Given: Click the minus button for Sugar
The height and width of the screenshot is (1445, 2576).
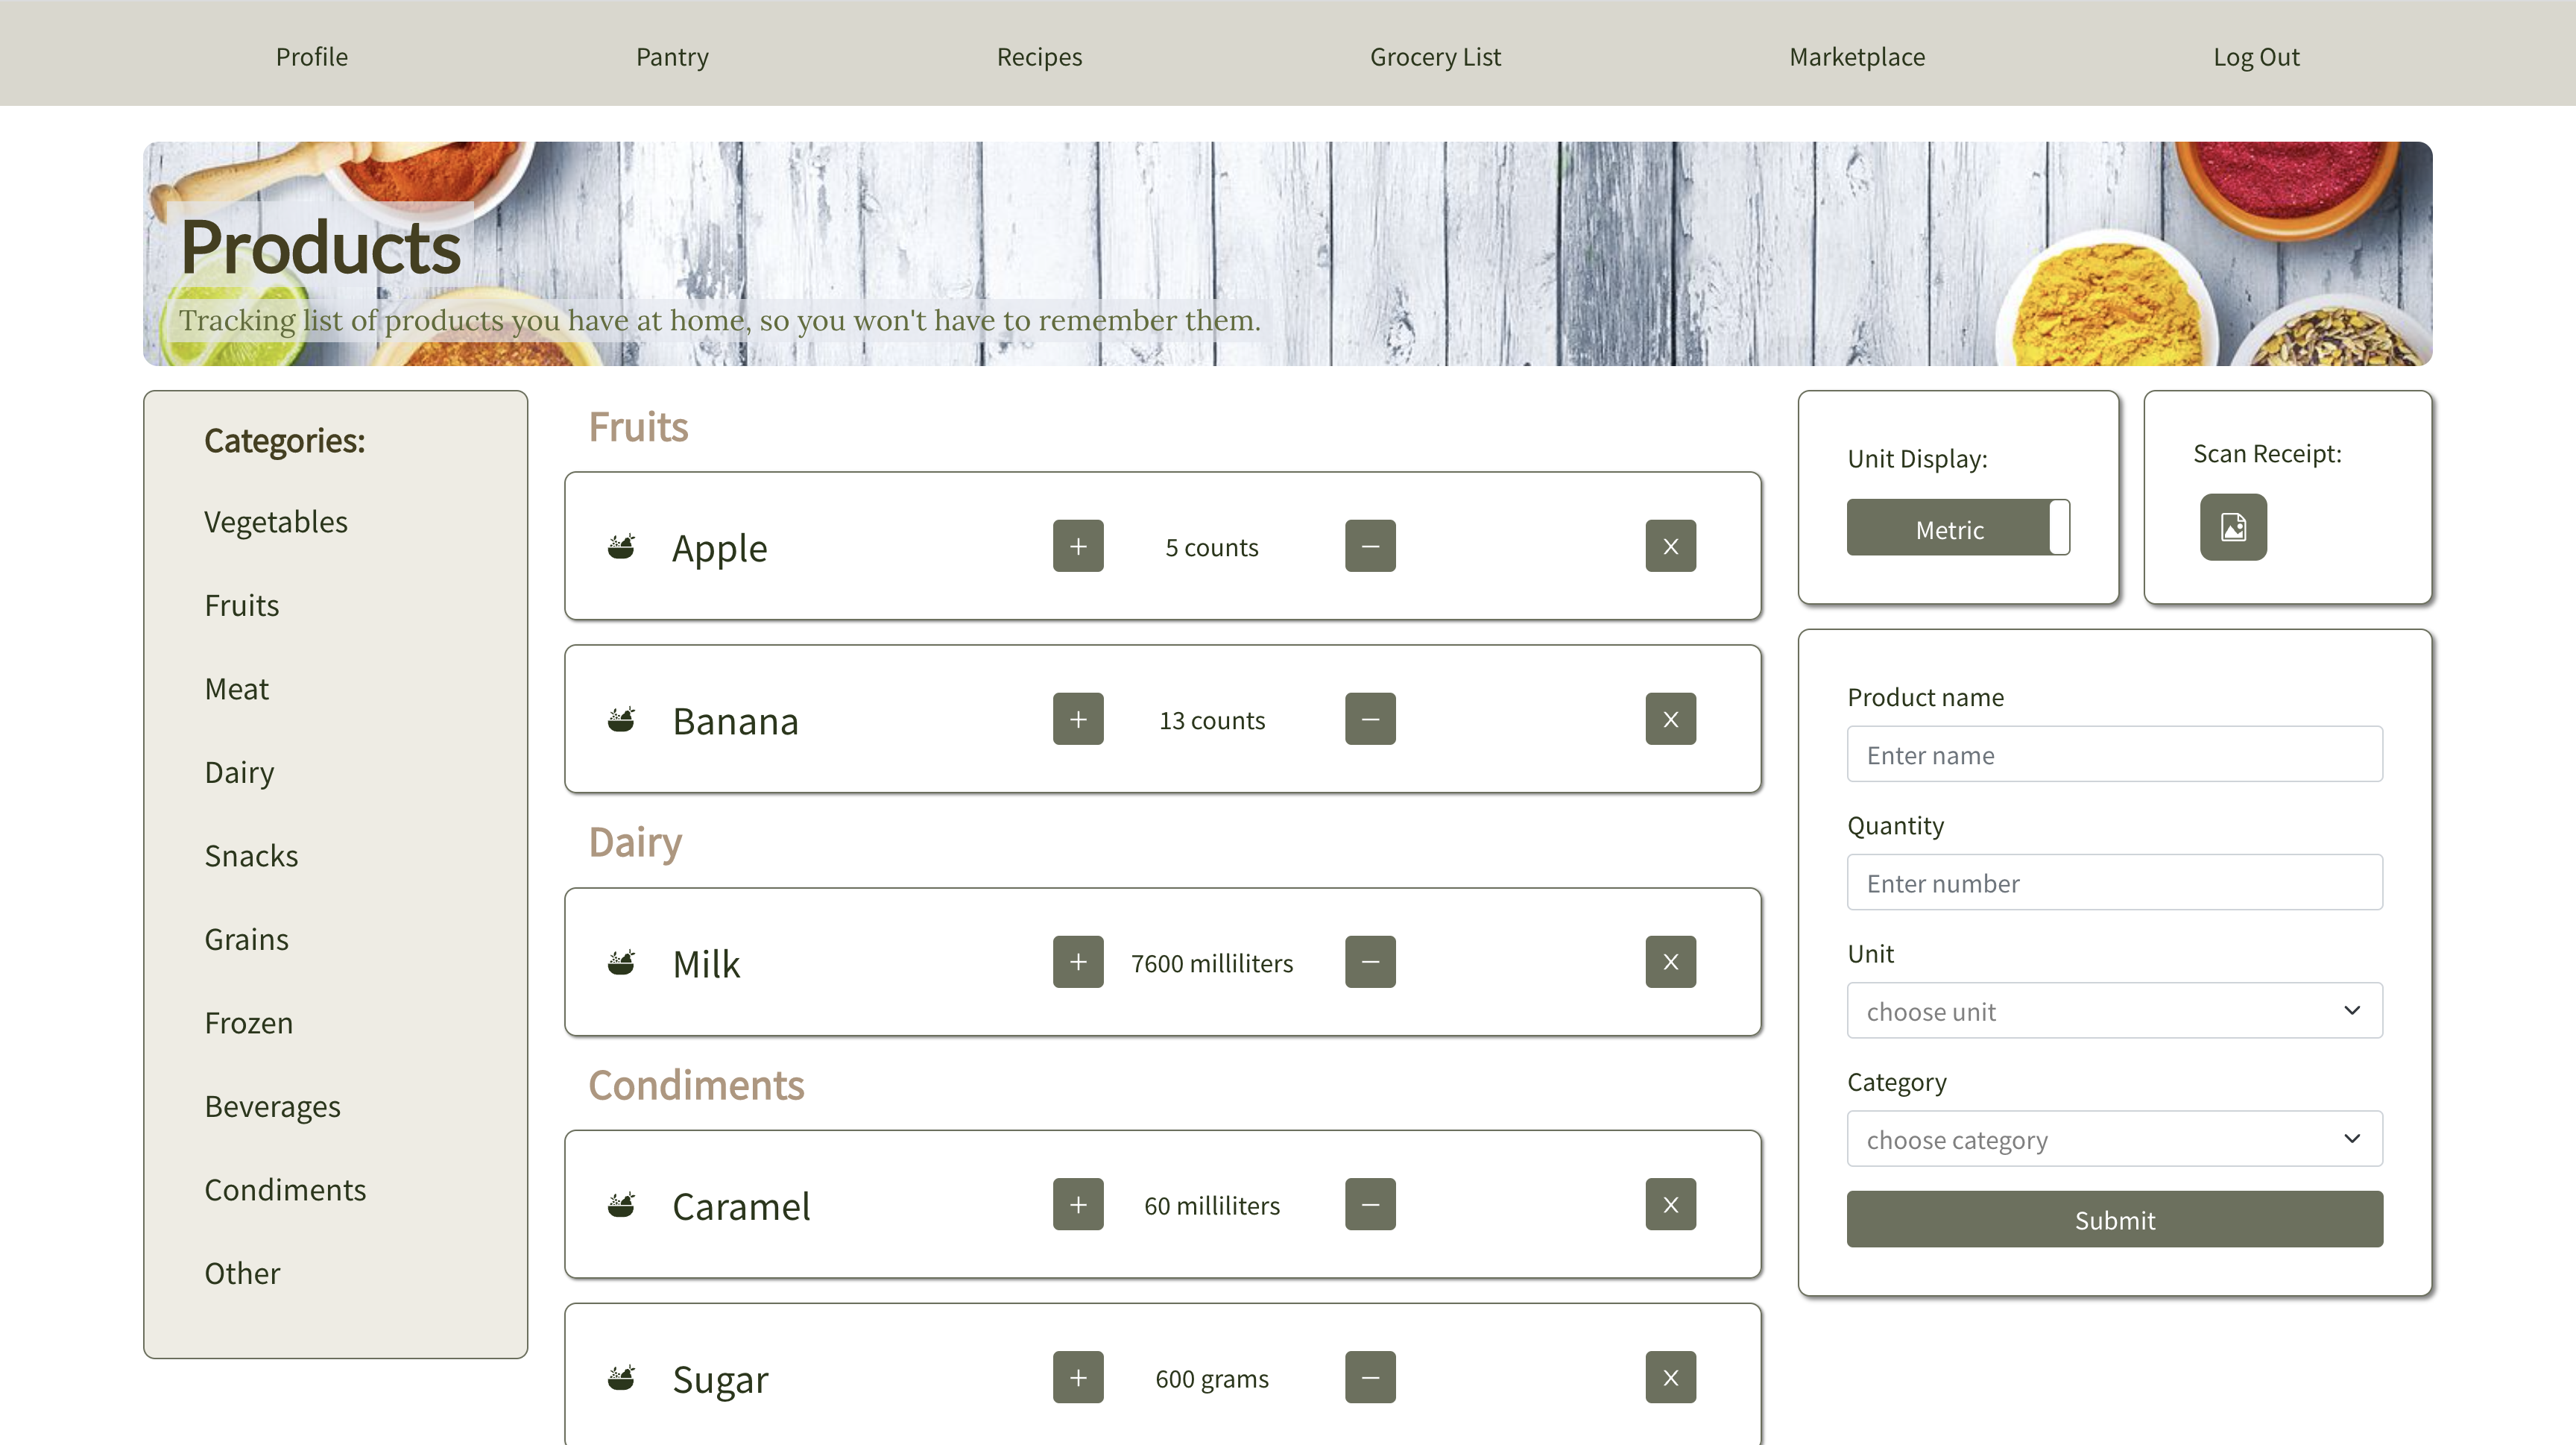Looking at the screenshot, I should tap(1370, 1378).
